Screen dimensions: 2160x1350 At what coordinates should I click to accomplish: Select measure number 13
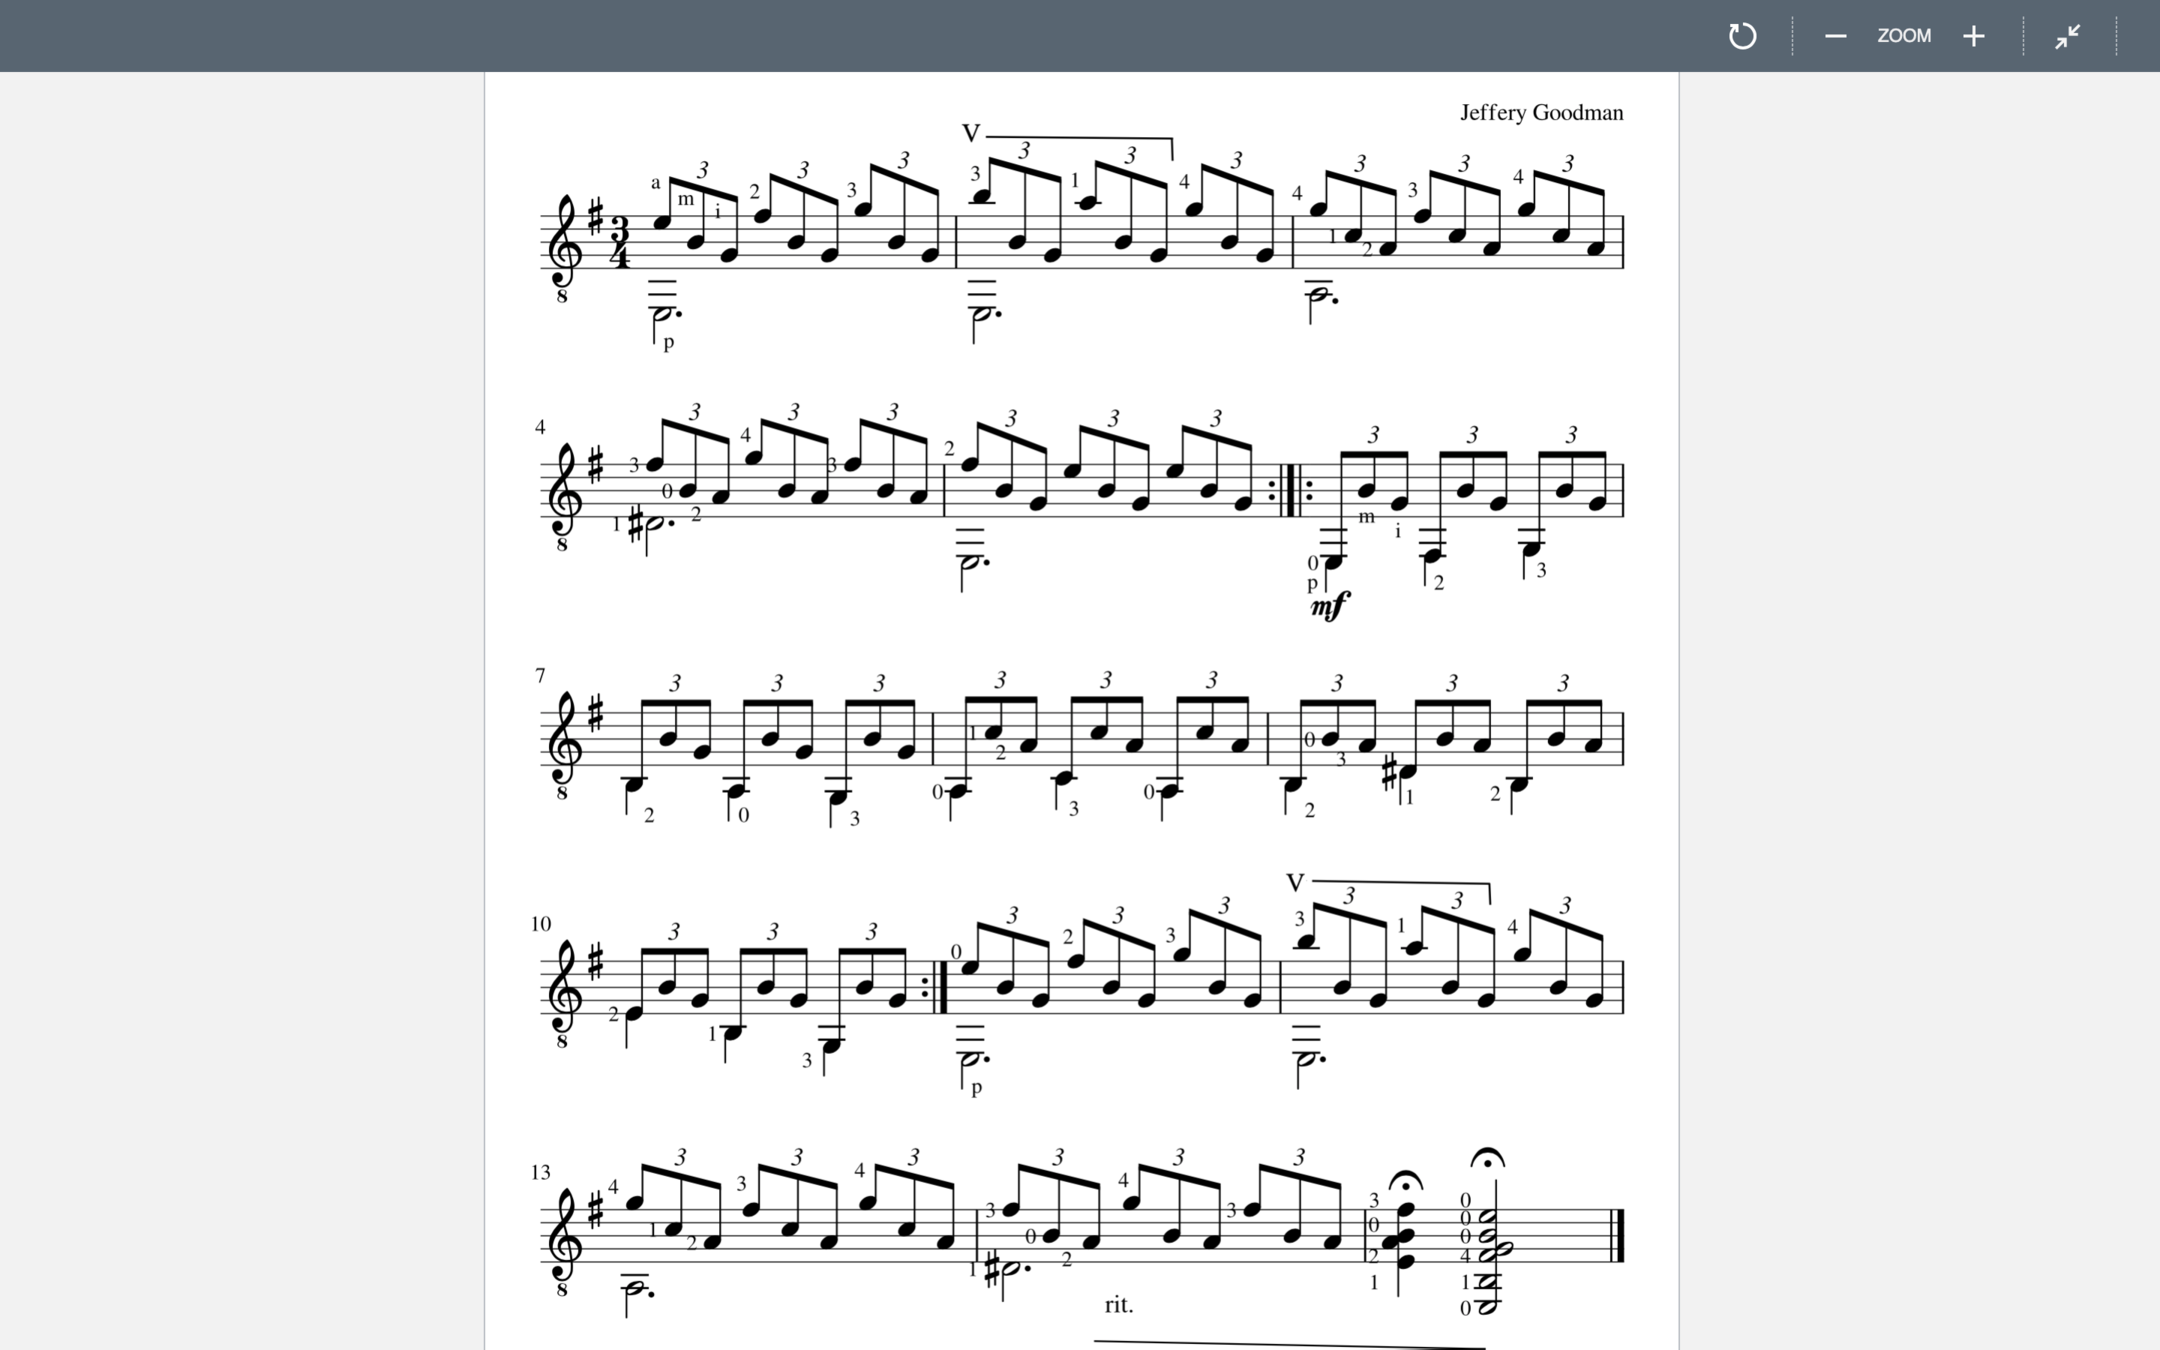tap(541, 1172)
